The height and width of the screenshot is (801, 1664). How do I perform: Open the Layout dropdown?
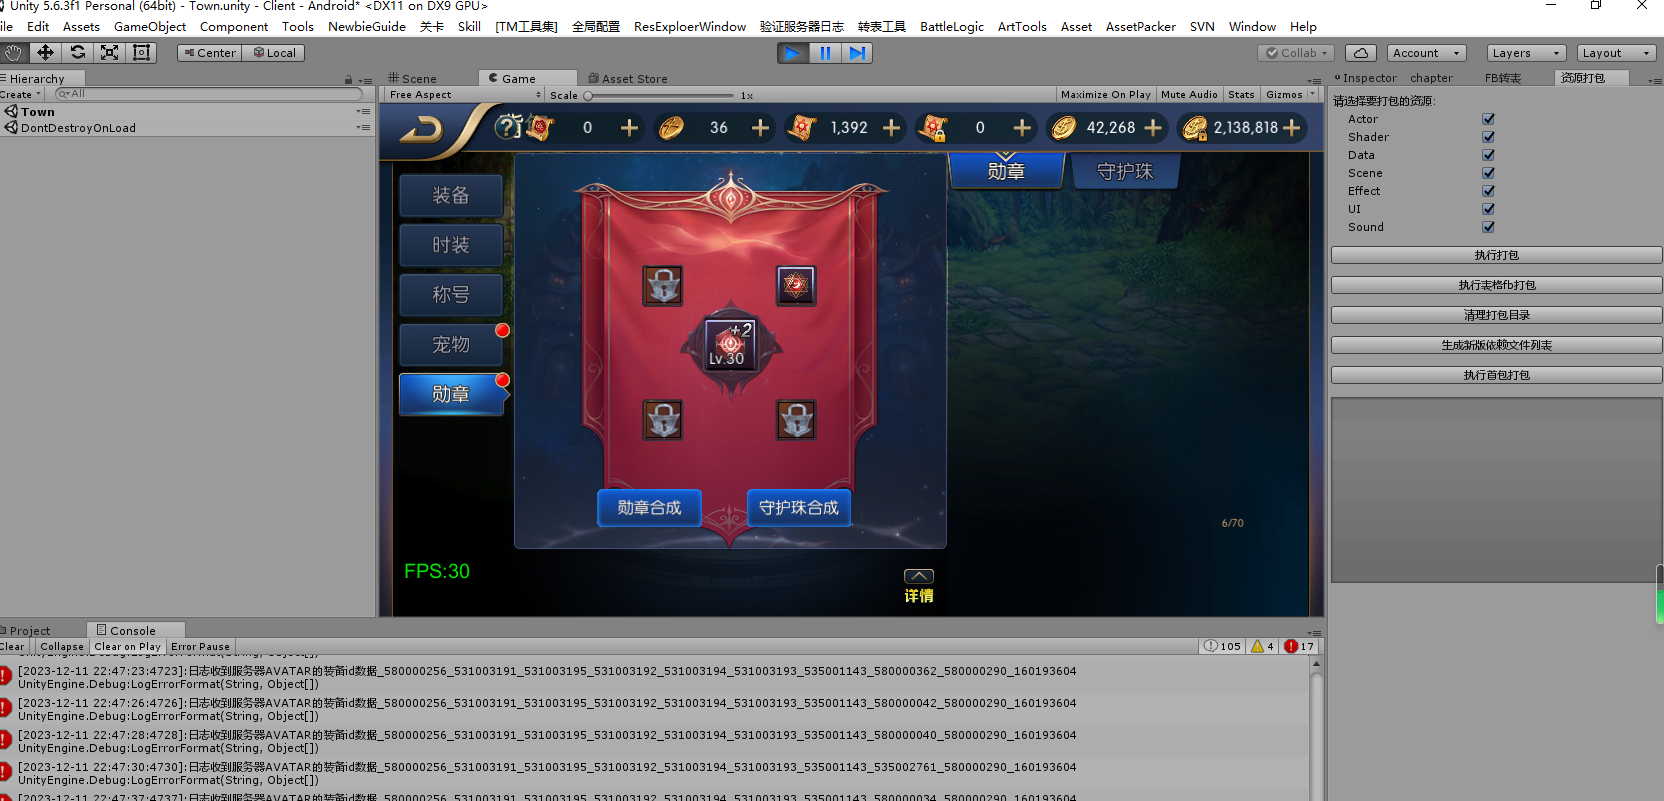(1616, 53)
